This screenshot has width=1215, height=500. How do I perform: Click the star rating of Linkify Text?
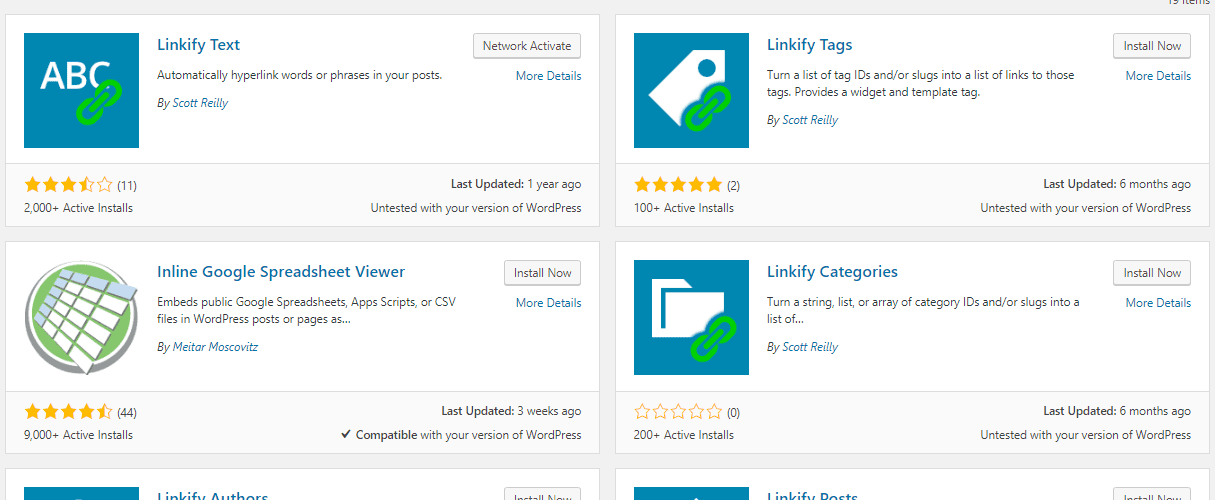coord(68,185)
